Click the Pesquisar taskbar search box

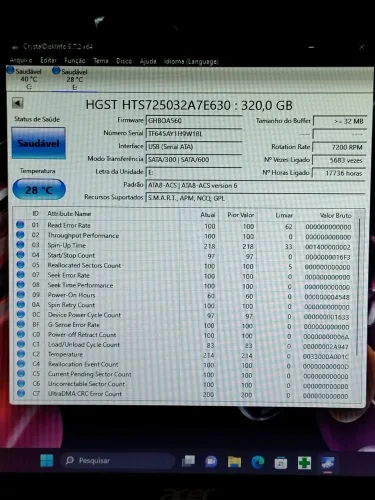(117, 461)
